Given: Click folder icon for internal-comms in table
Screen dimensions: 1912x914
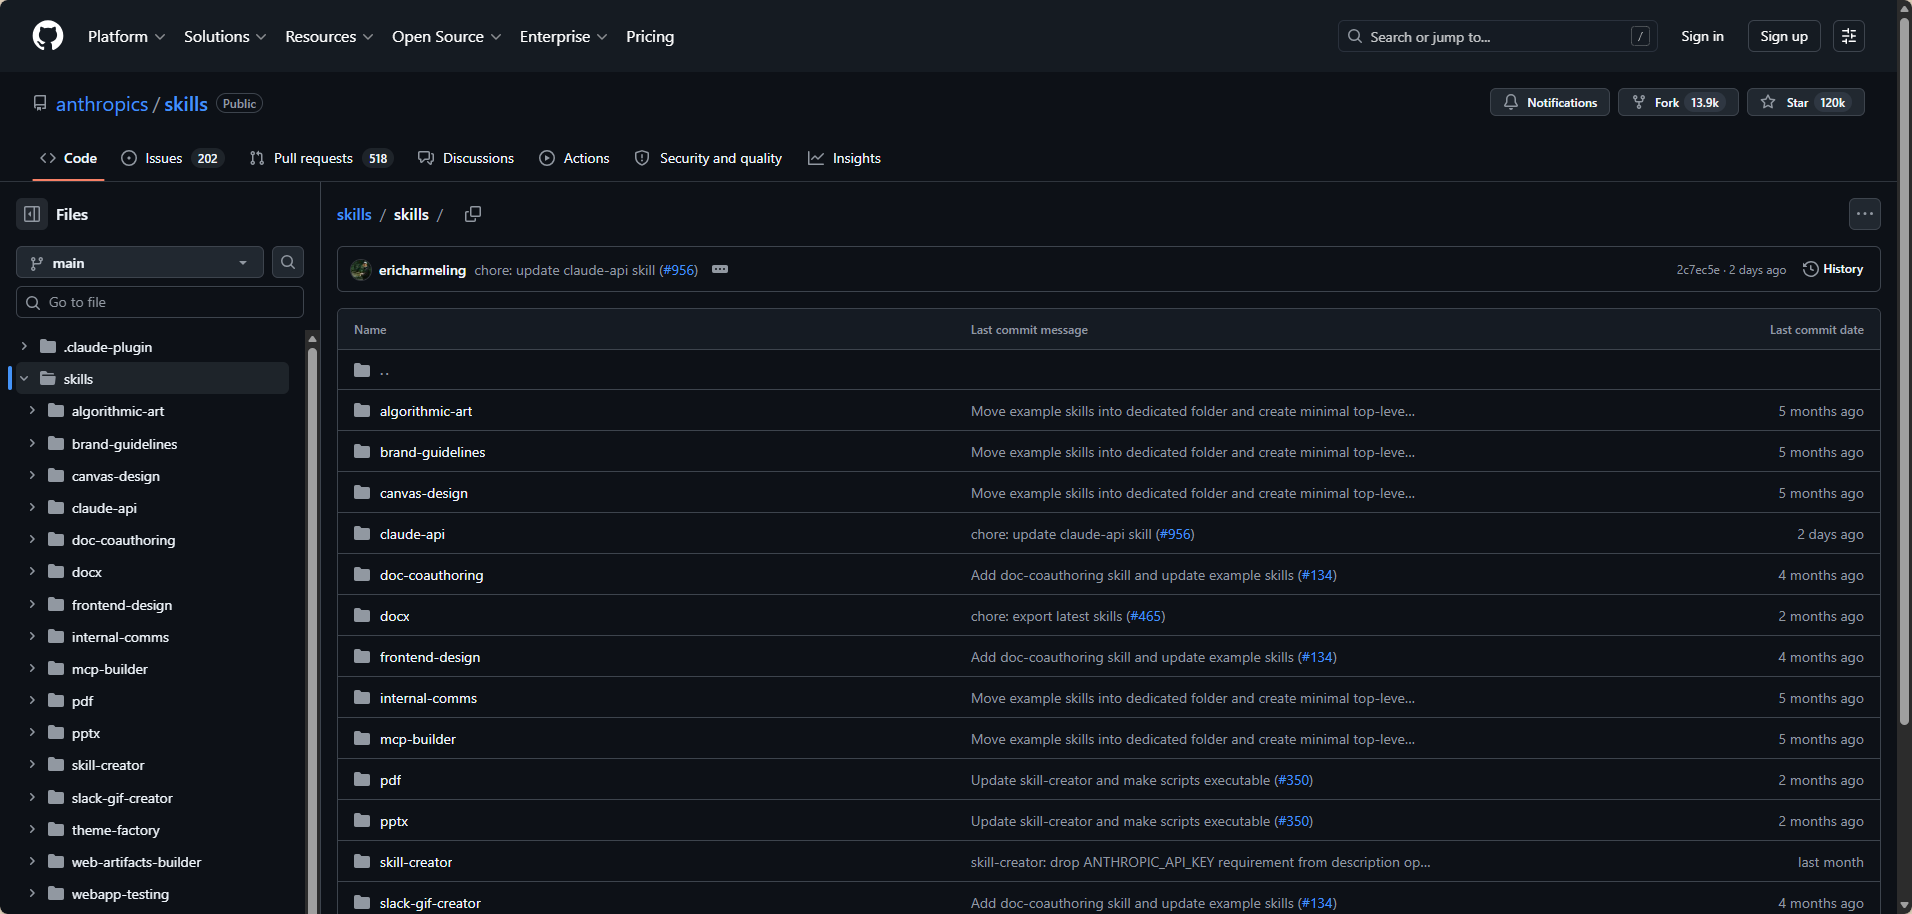Looking at the screenshot, I should 362,698.
